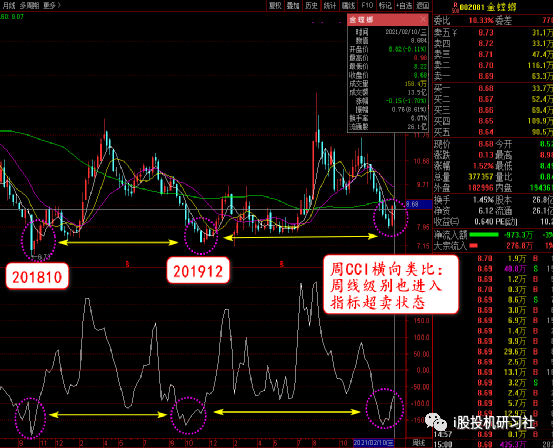The height and width of the screenshot is (448, 553).
Task: Select the 买四 8.65 bid row
Action: tap(493, 121)
